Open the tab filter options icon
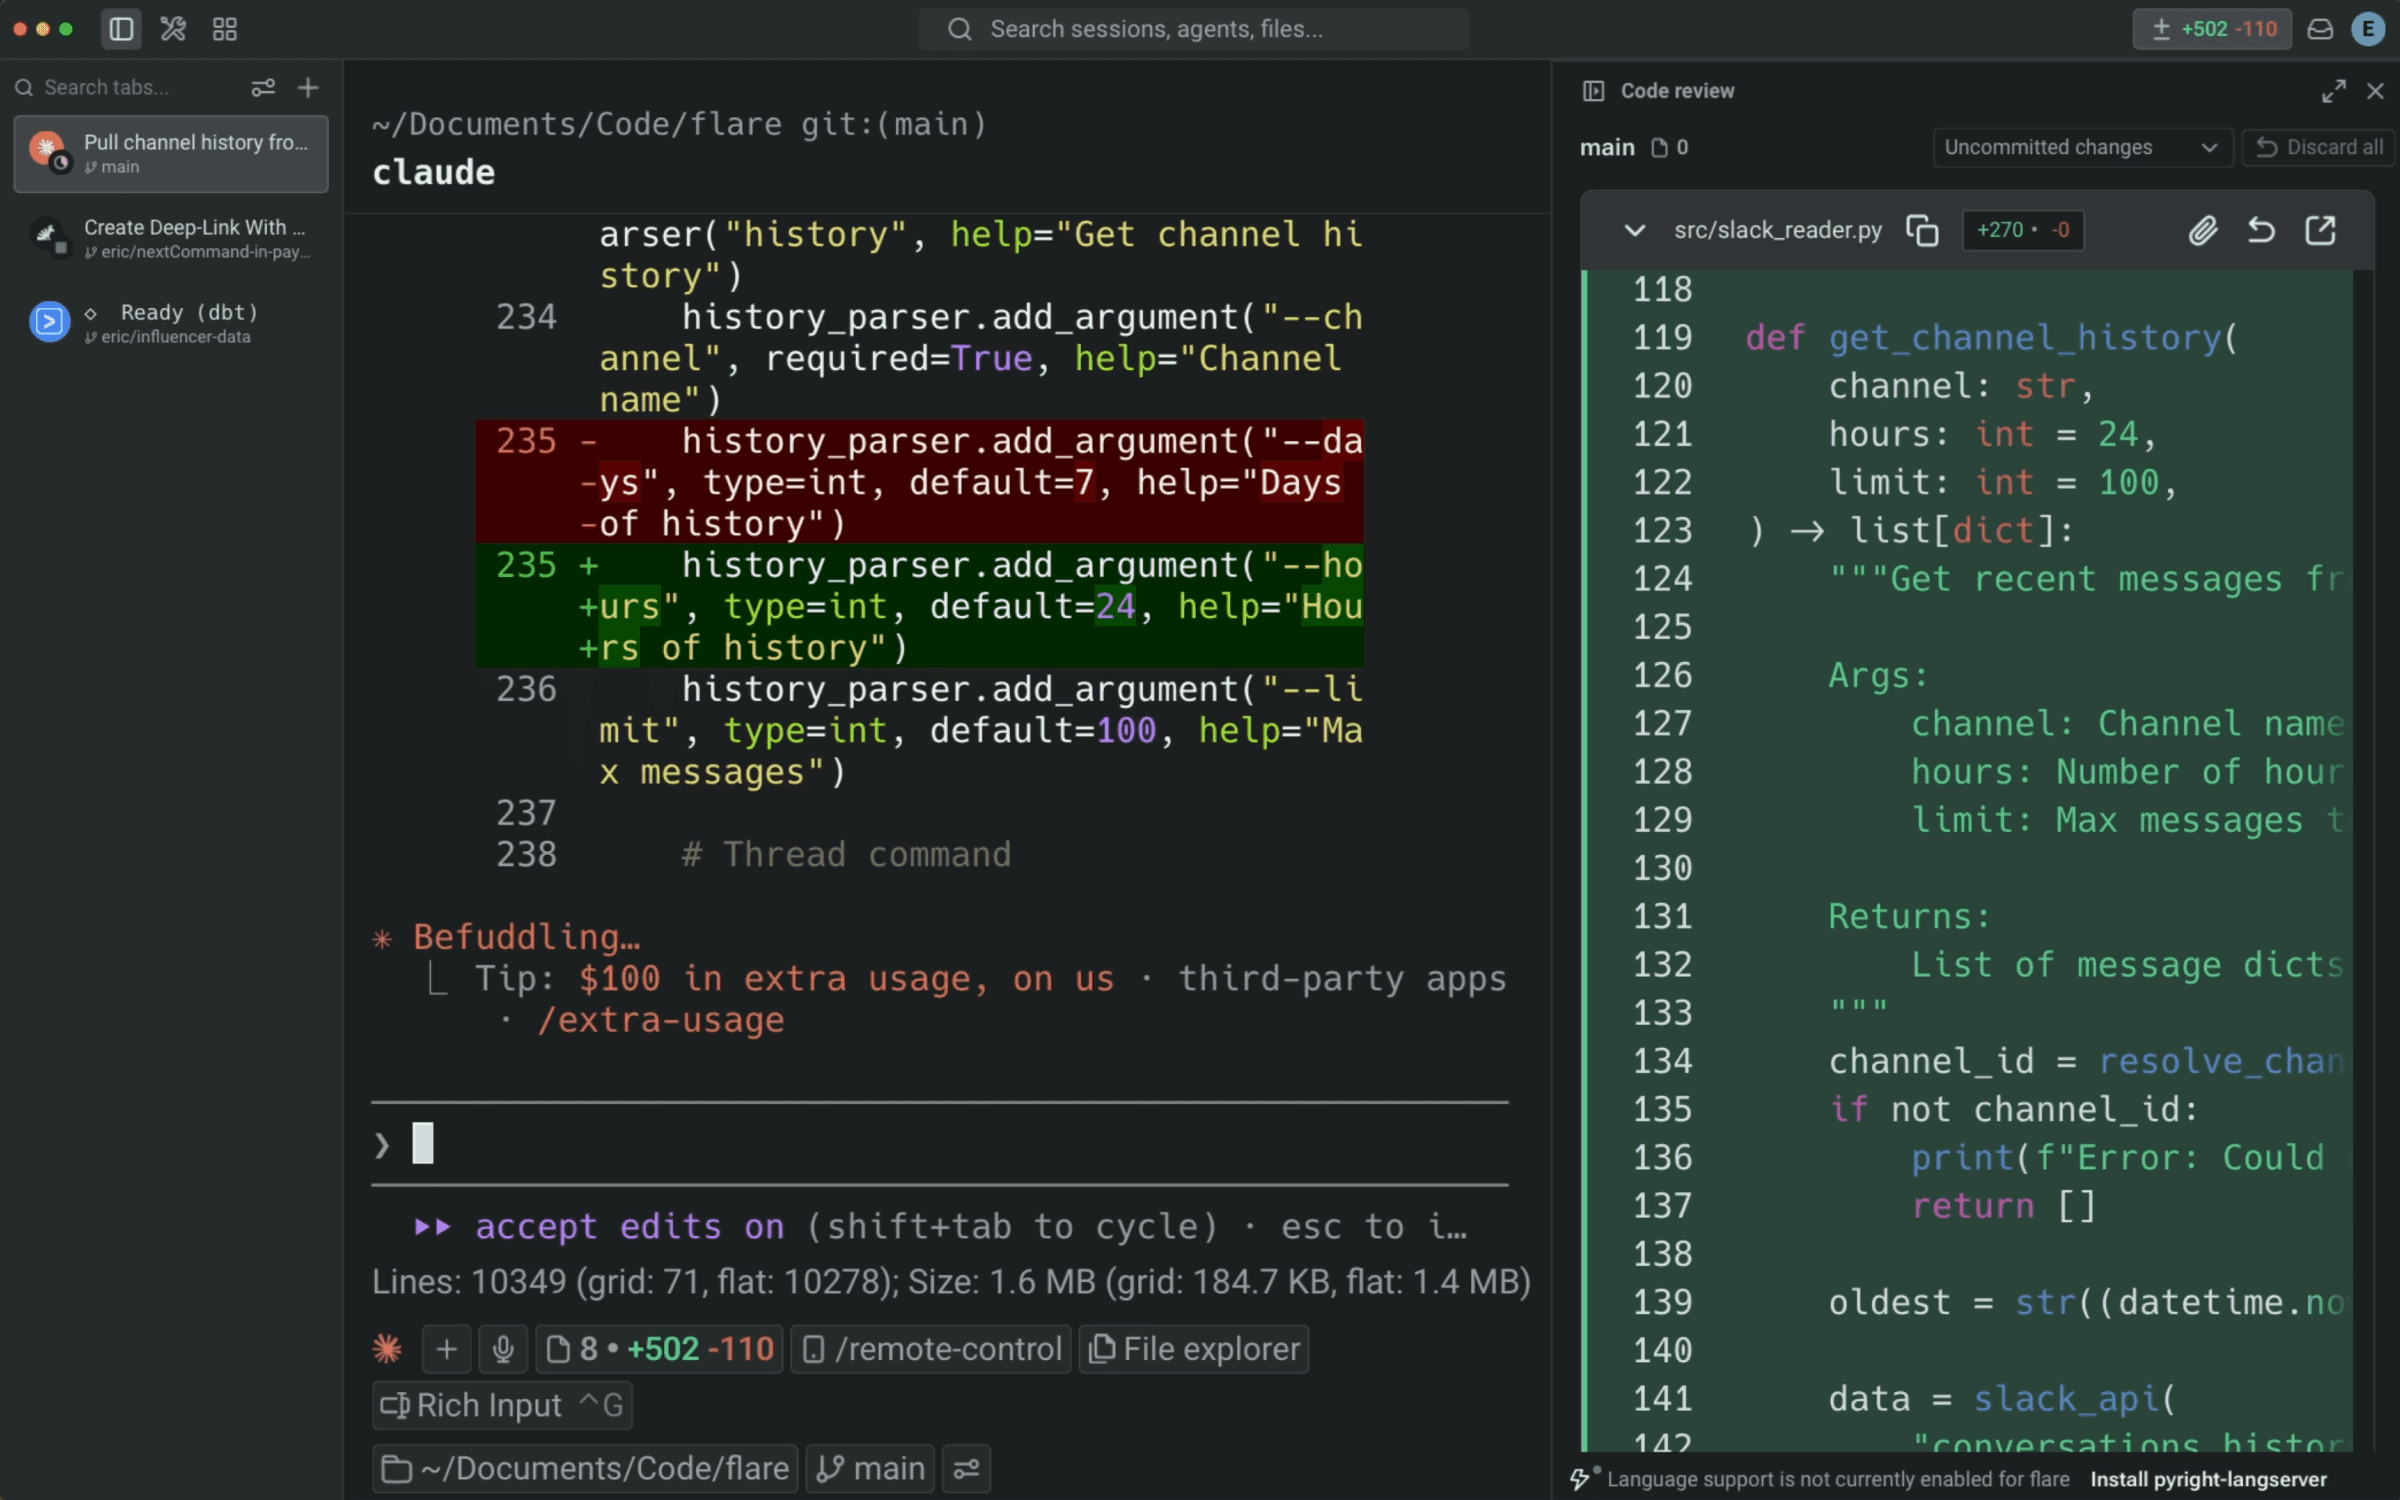The image size is (2400, 1500). tap(263, 88)
